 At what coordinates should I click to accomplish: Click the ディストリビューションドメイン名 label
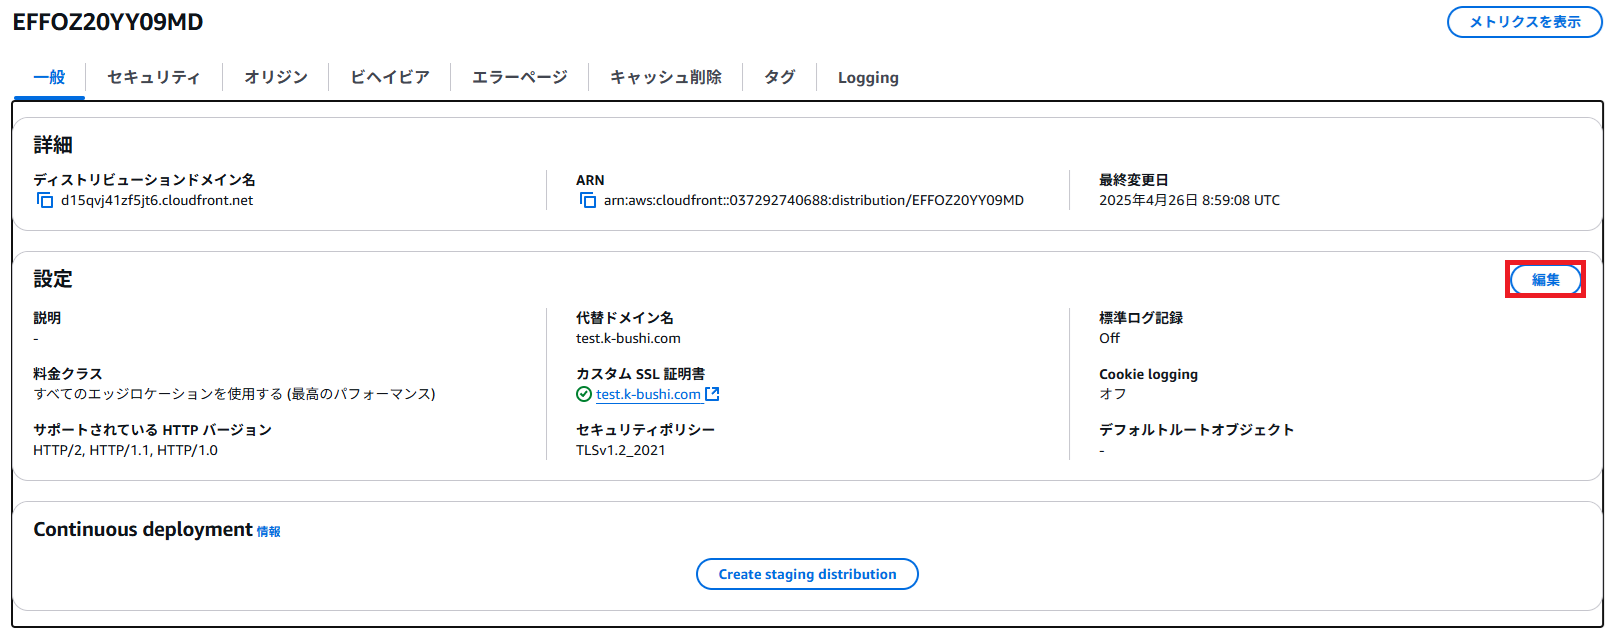(x=144, y=180)
